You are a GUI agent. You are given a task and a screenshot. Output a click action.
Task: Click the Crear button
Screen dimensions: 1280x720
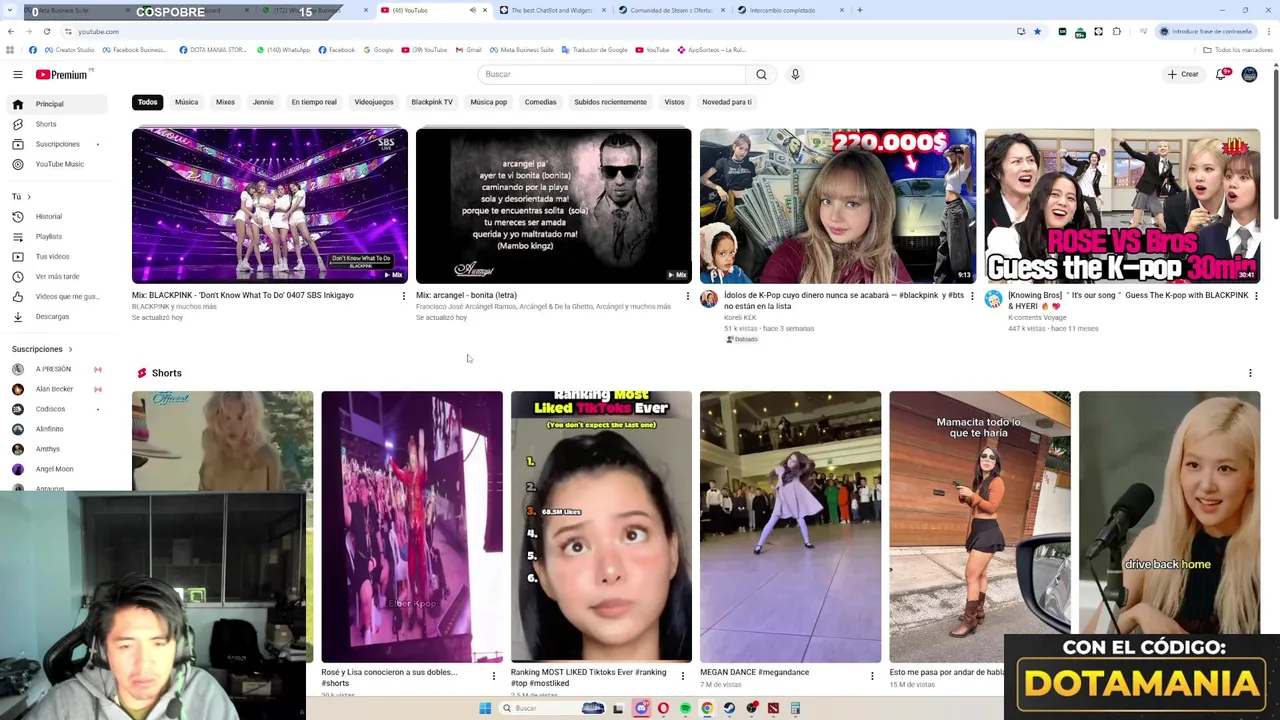click(1182, 74)
